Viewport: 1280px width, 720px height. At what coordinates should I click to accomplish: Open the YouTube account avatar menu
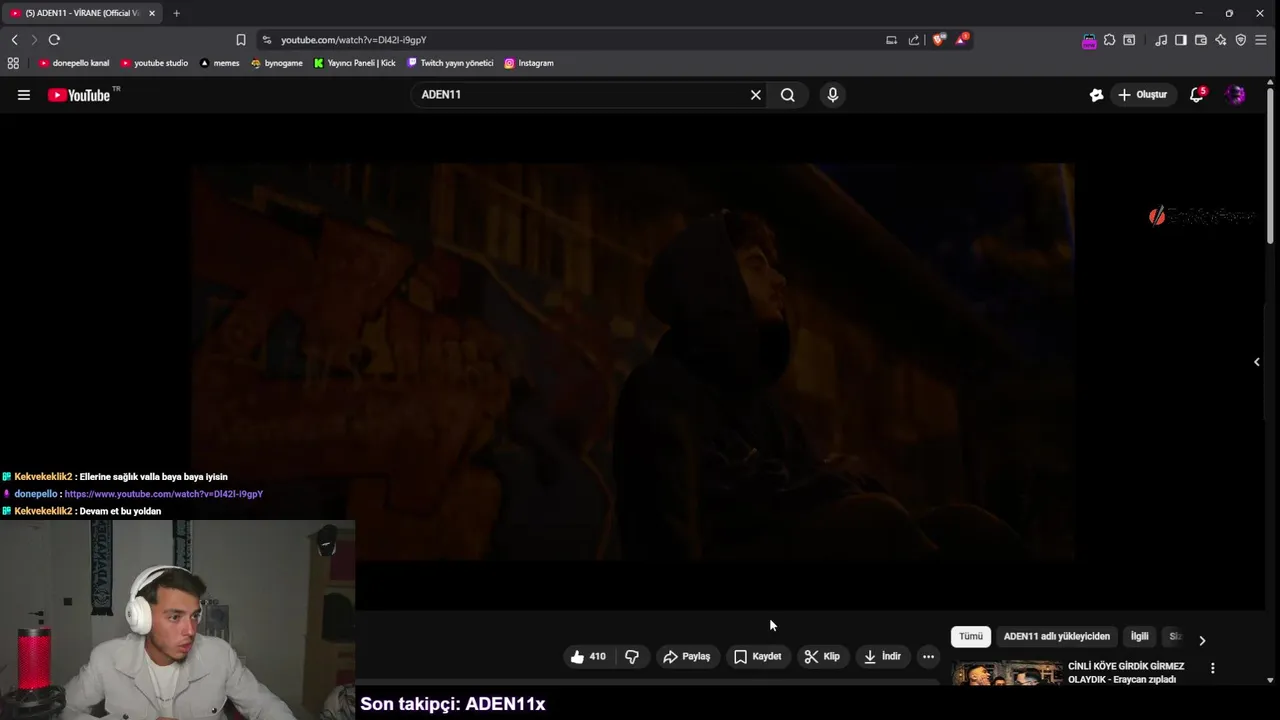coord(1236,95)
